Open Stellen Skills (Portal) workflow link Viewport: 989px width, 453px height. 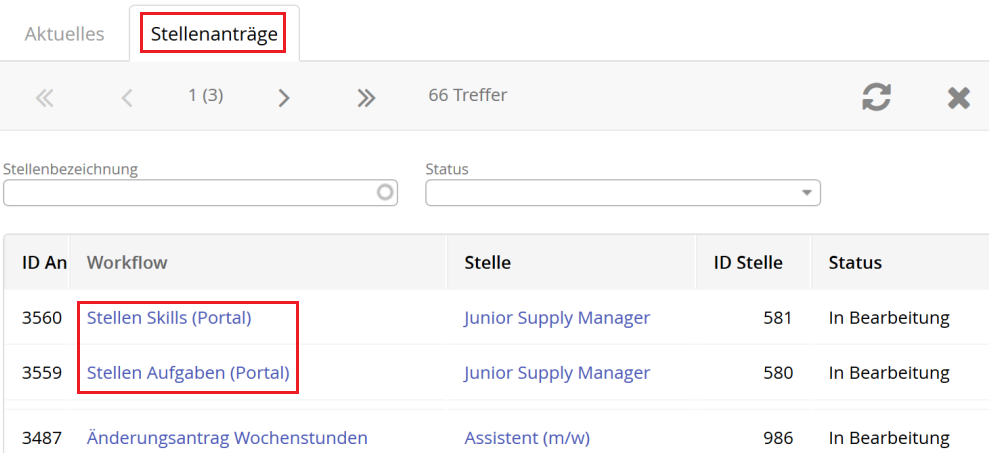[169, 318]
